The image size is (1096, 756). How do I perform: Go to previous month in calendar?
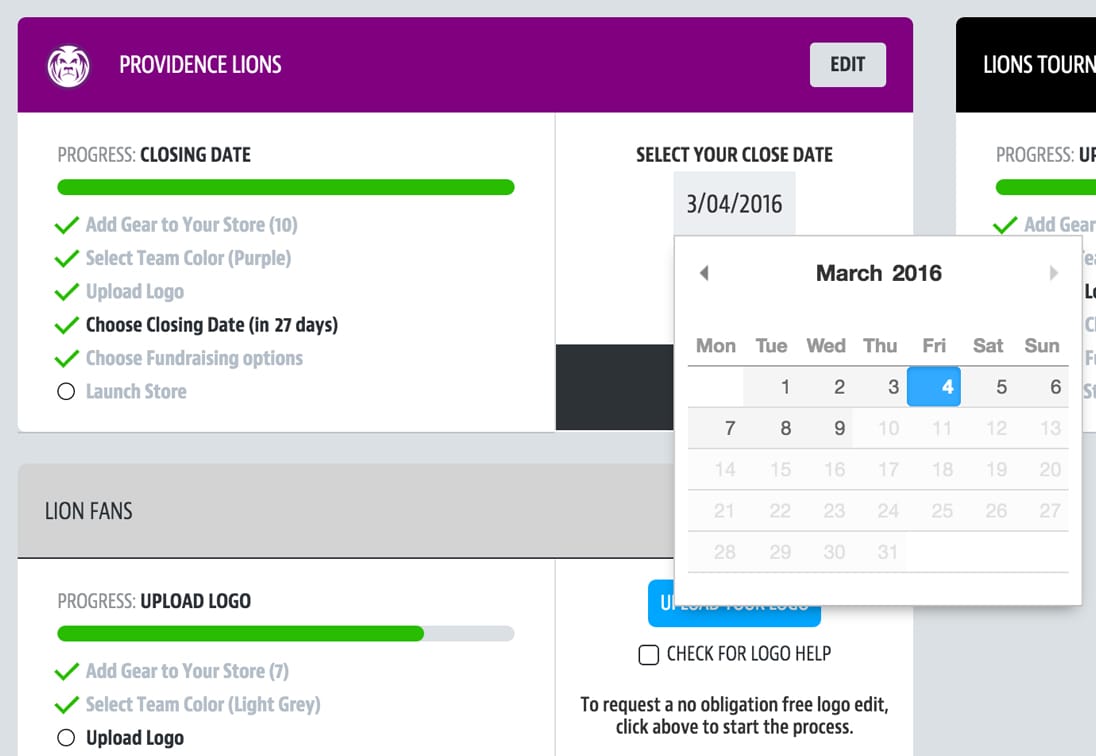704,272
